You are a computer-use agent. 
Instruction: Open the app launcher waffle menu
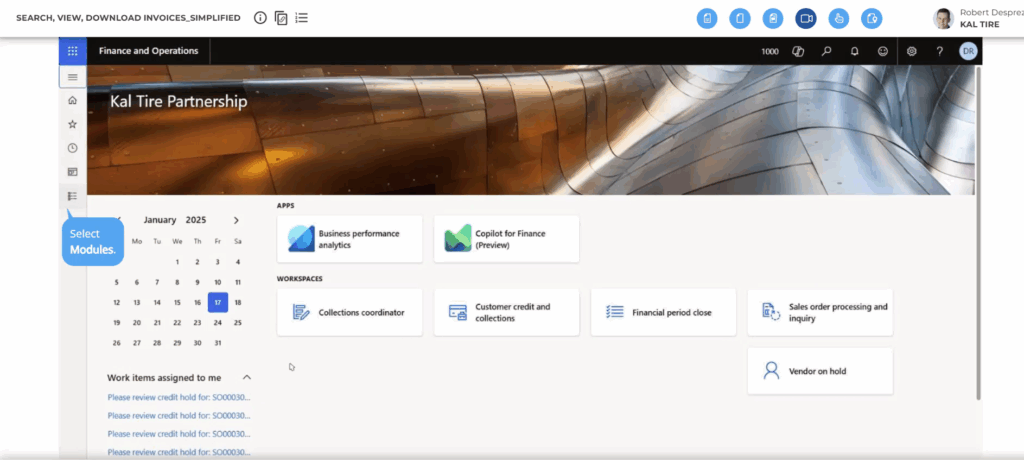pos(72,51)
